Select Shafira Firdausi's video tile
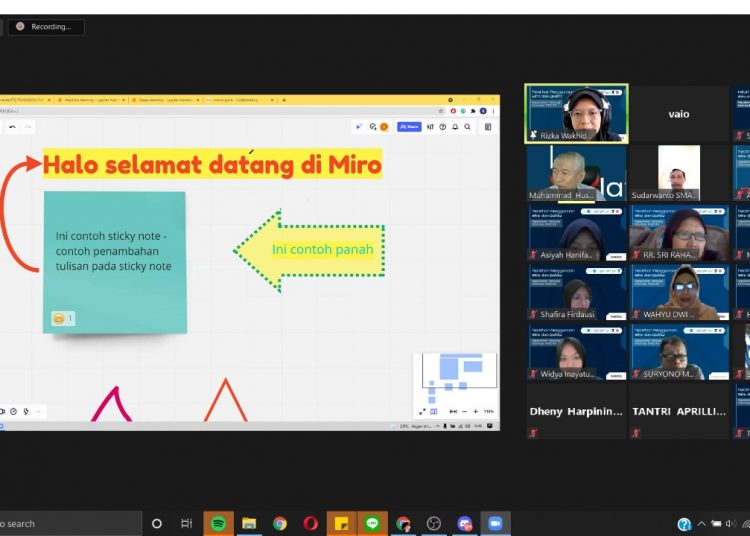Screen dimensions: 750x536 coord(576,292)
